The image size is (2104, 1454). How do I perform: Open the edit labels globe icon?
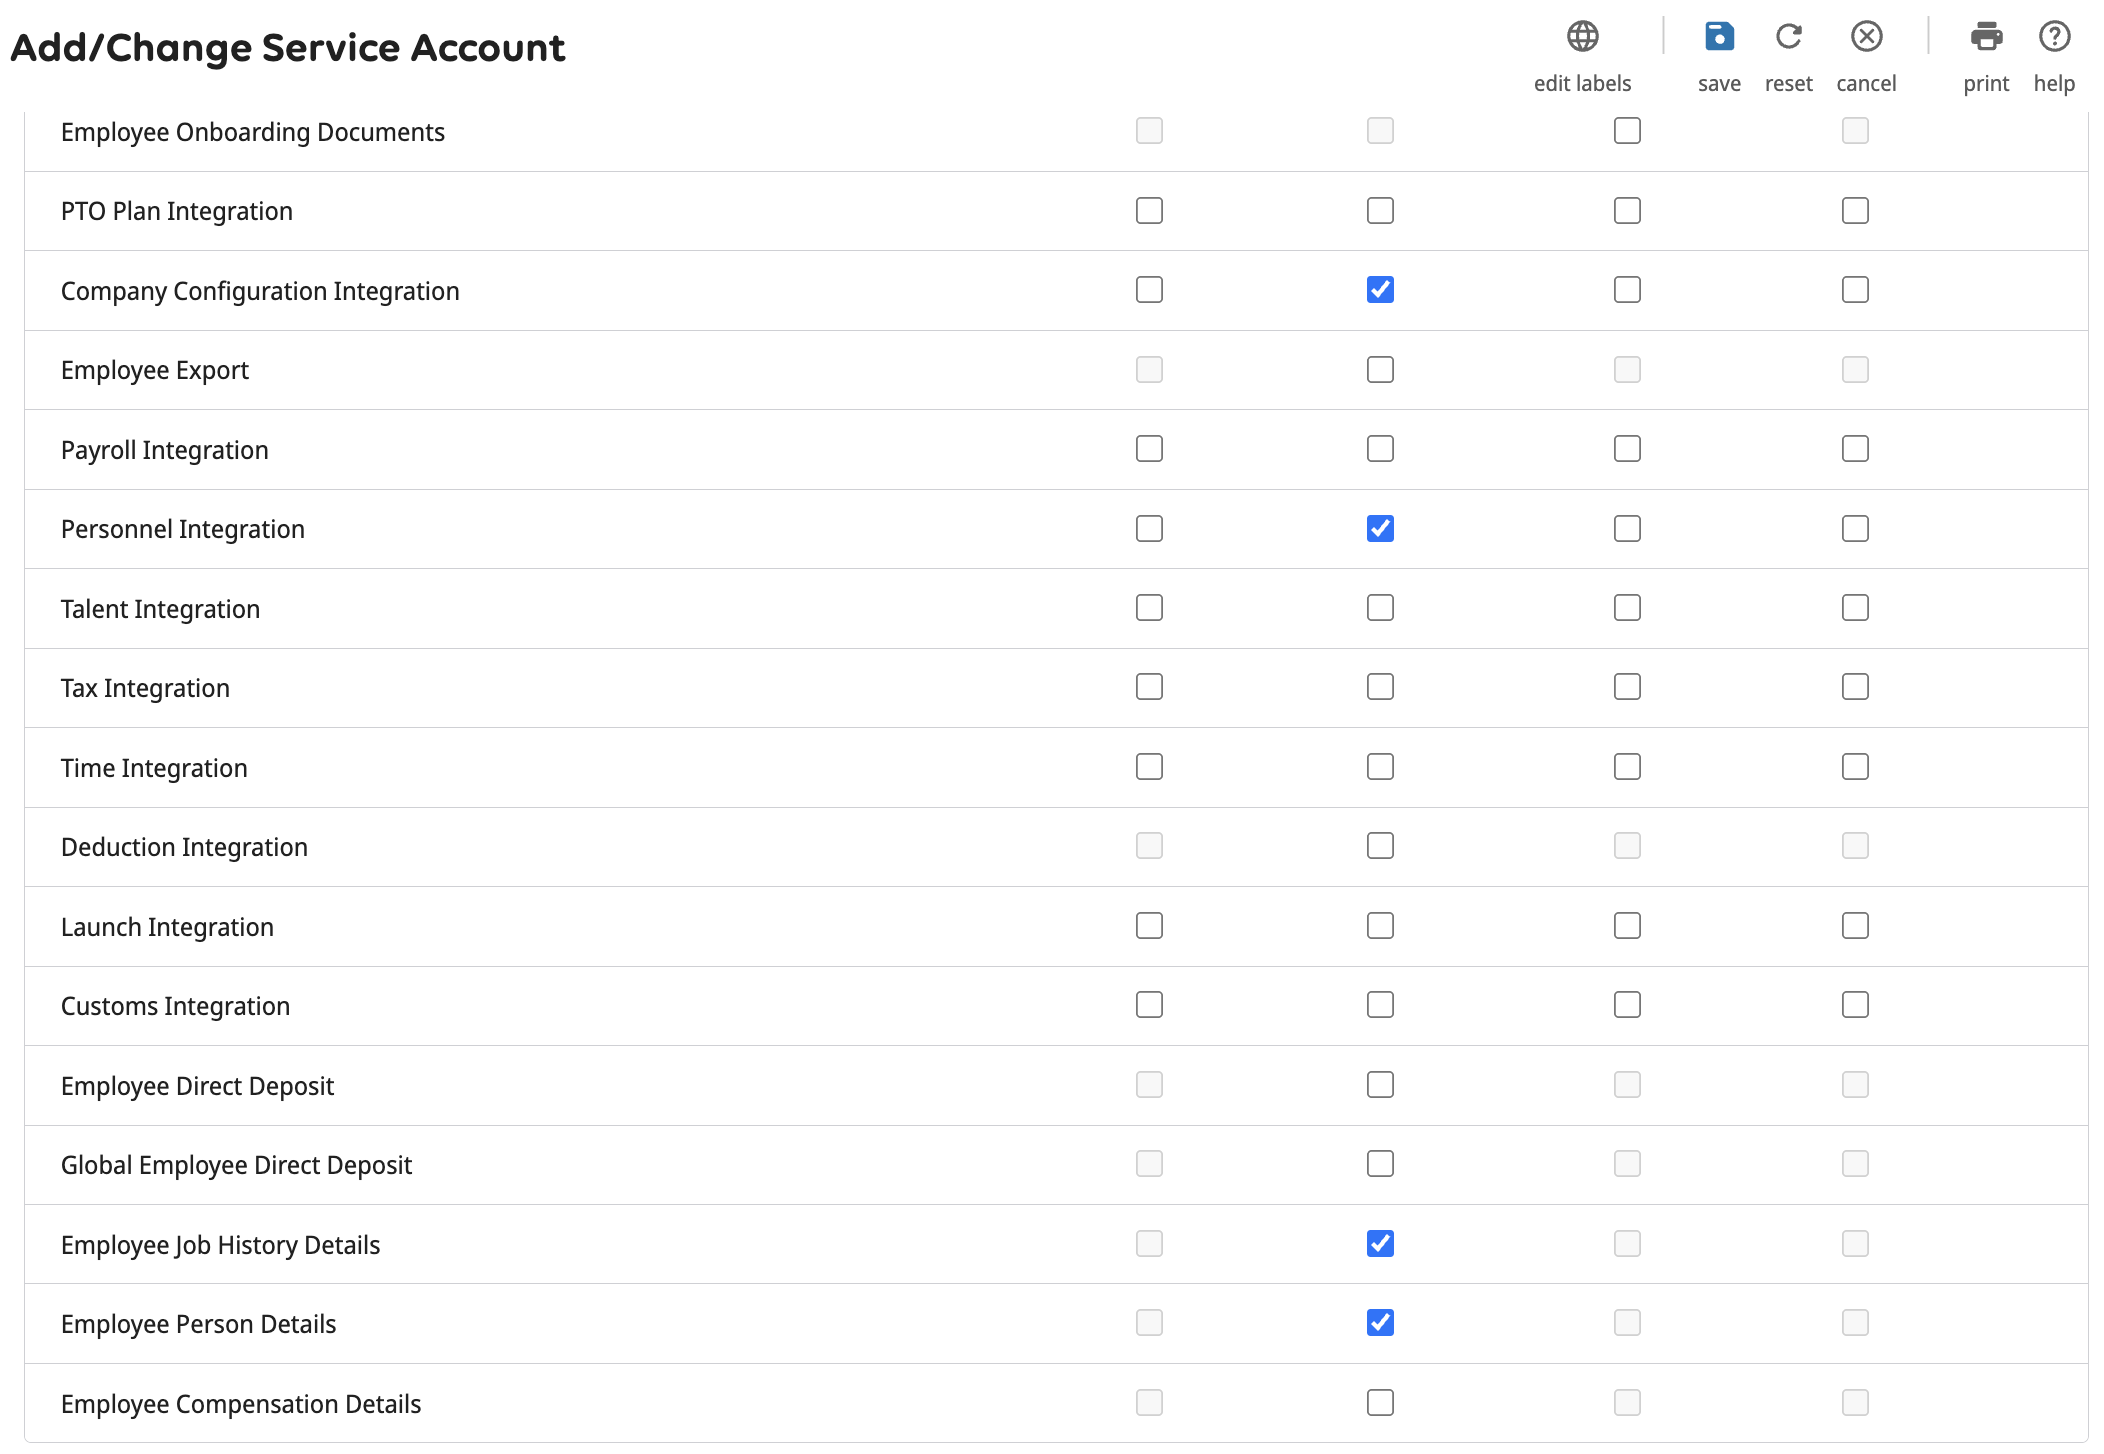tap(1582, 37)
